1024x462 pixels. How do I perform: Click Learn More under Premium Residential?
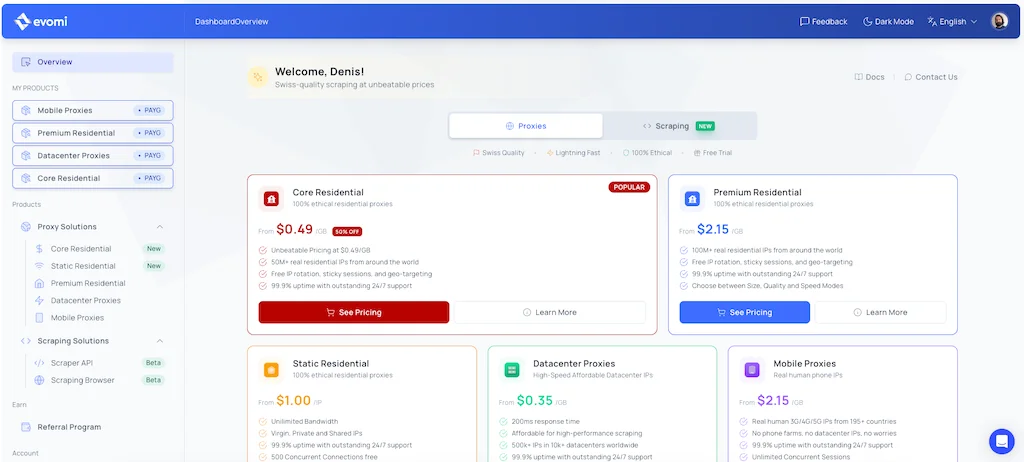pos(880,312)
